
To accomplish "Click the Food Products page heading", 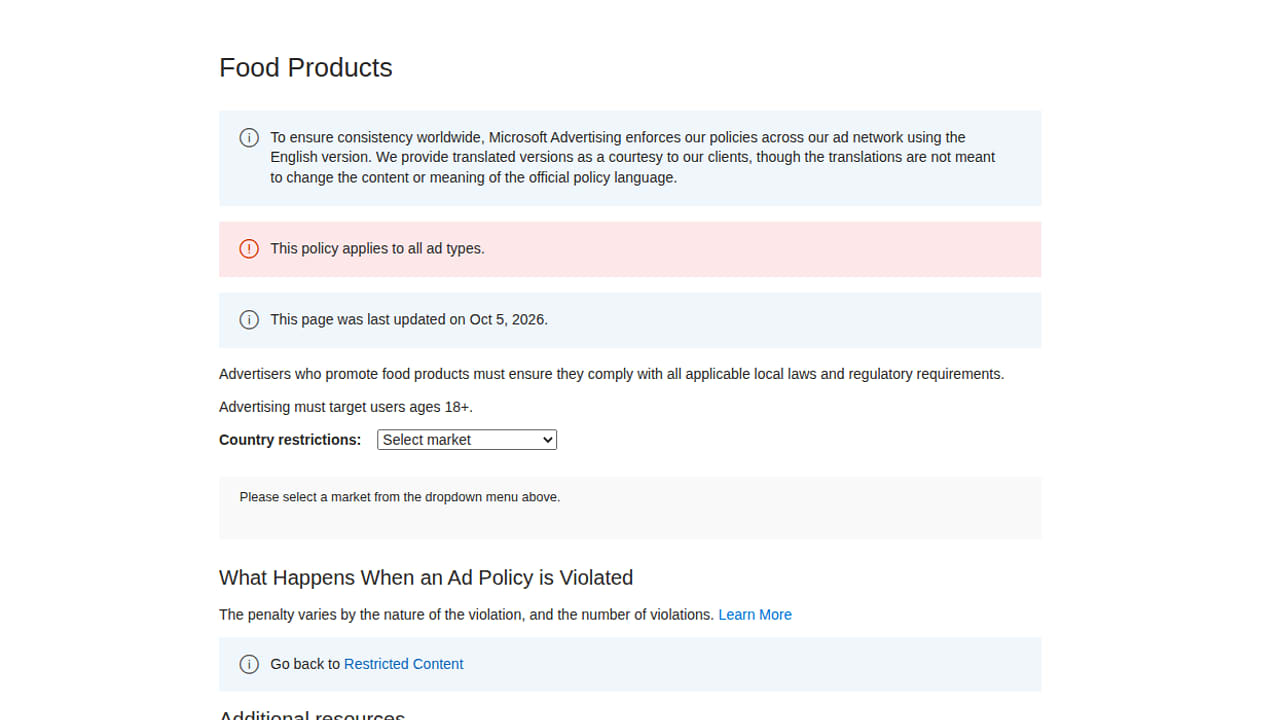I will pyautogui.click(x=306, y=68).
